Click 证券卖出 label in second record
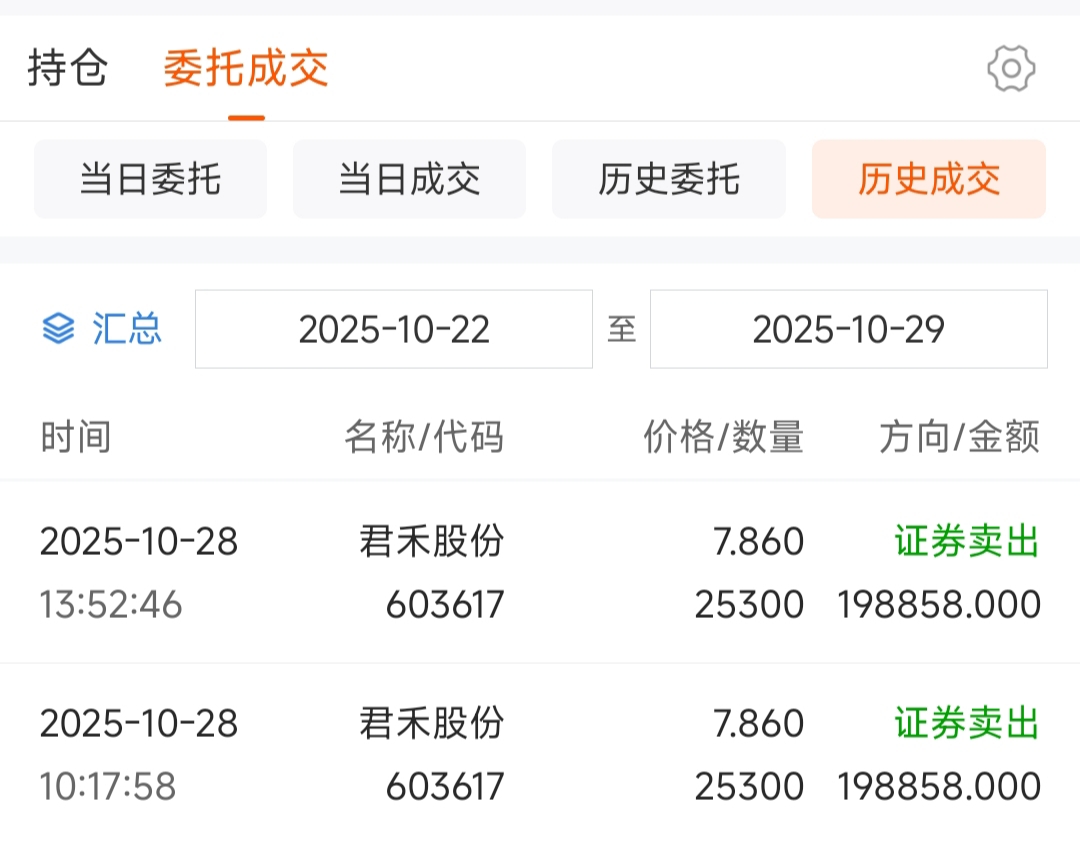 pyautogui.click(x=966, y=723)
